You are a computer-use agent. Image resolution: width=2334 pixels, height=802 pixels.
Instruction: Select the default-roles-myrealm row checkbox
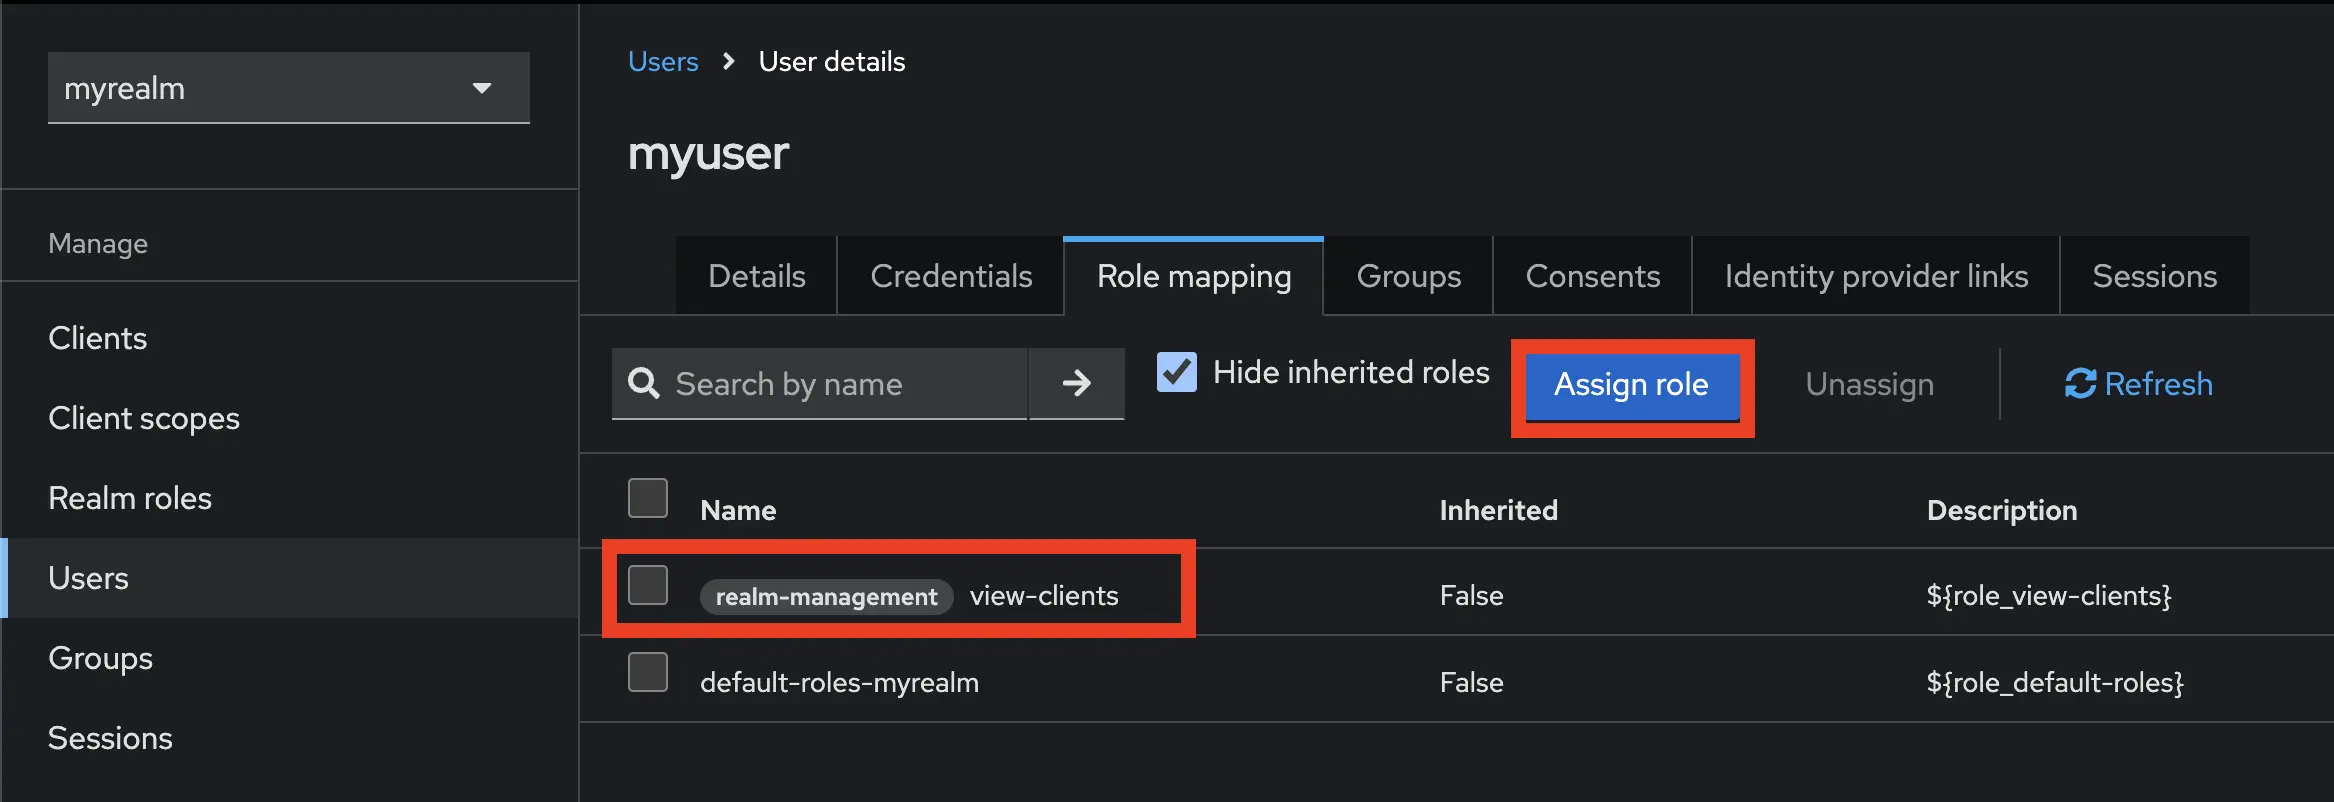pos(648,672)
